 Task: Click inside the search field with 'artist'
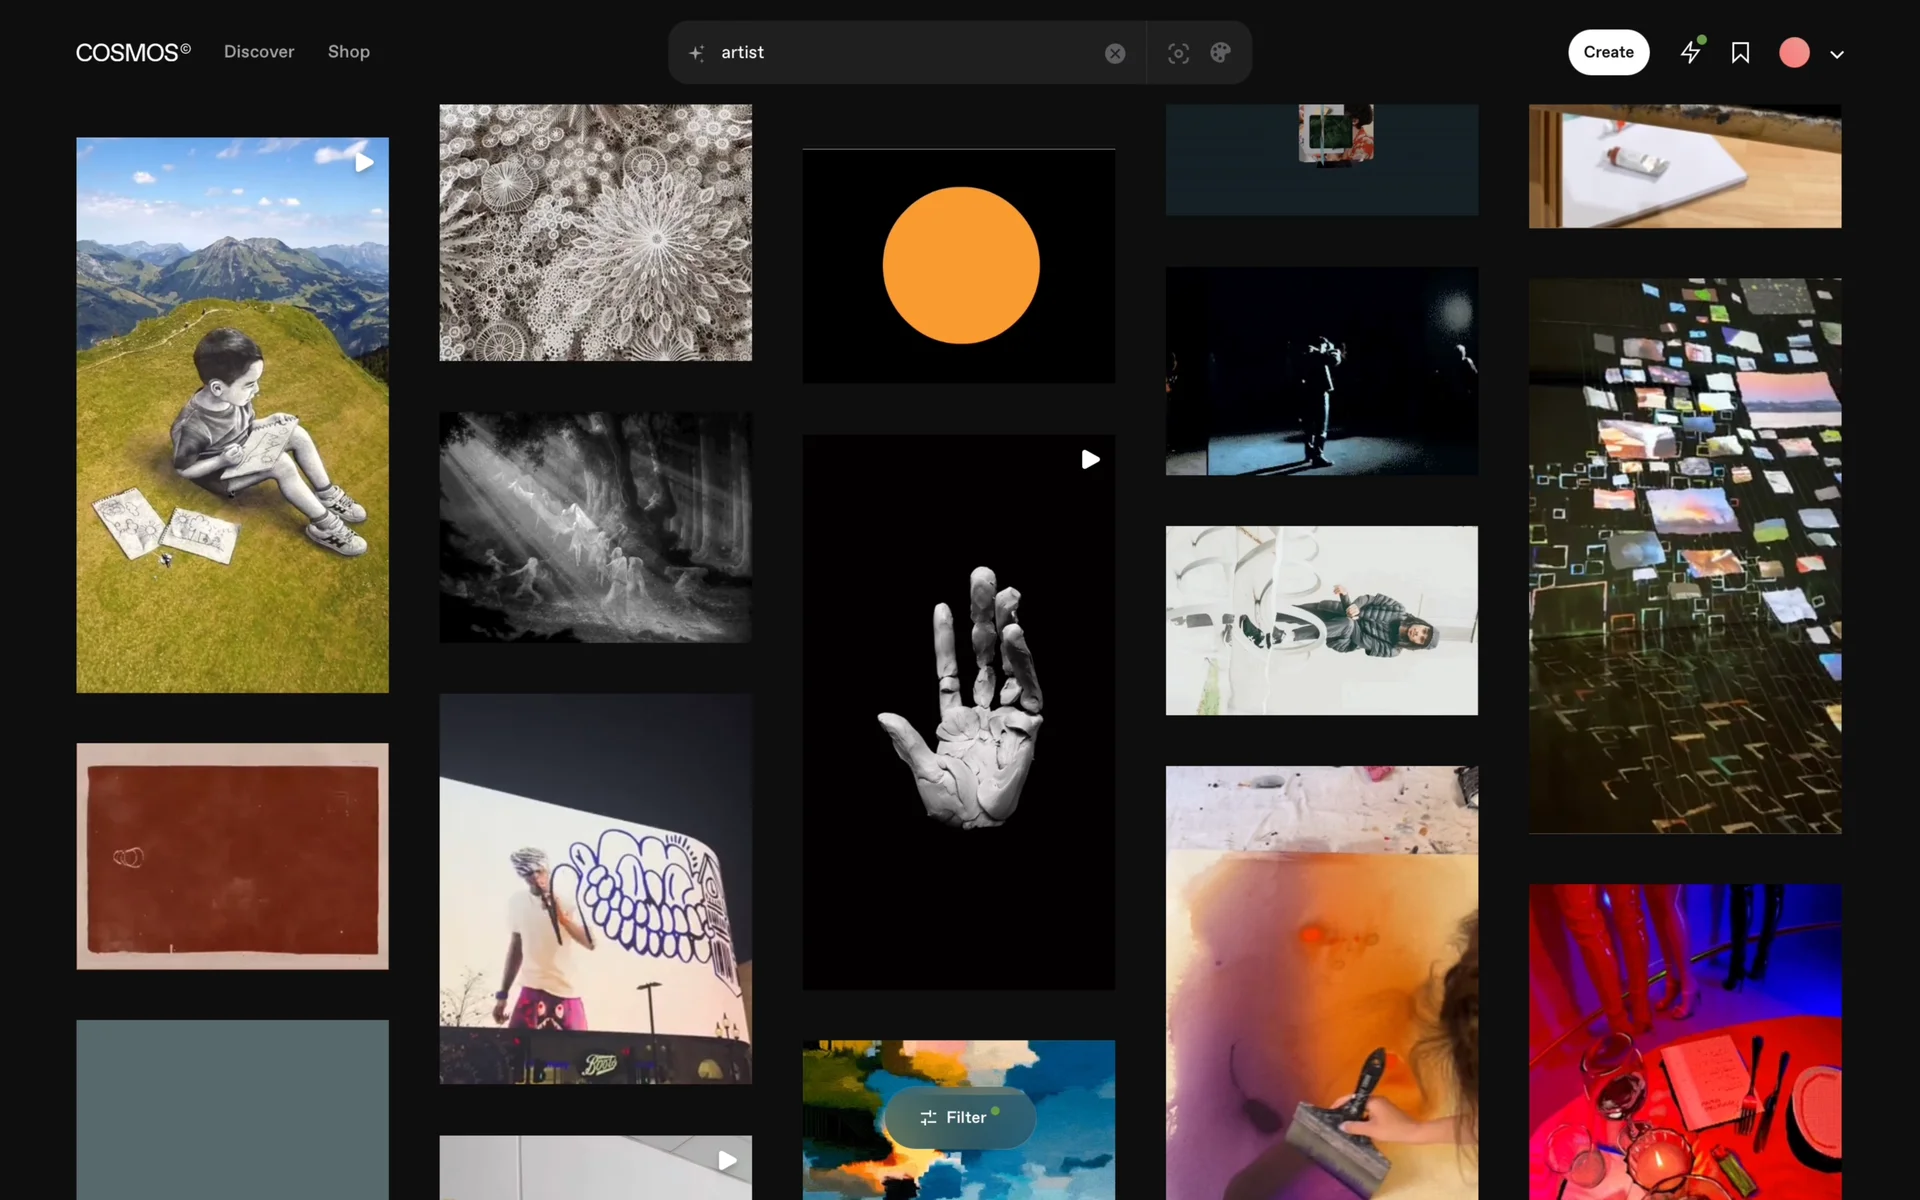coord(900,53)
